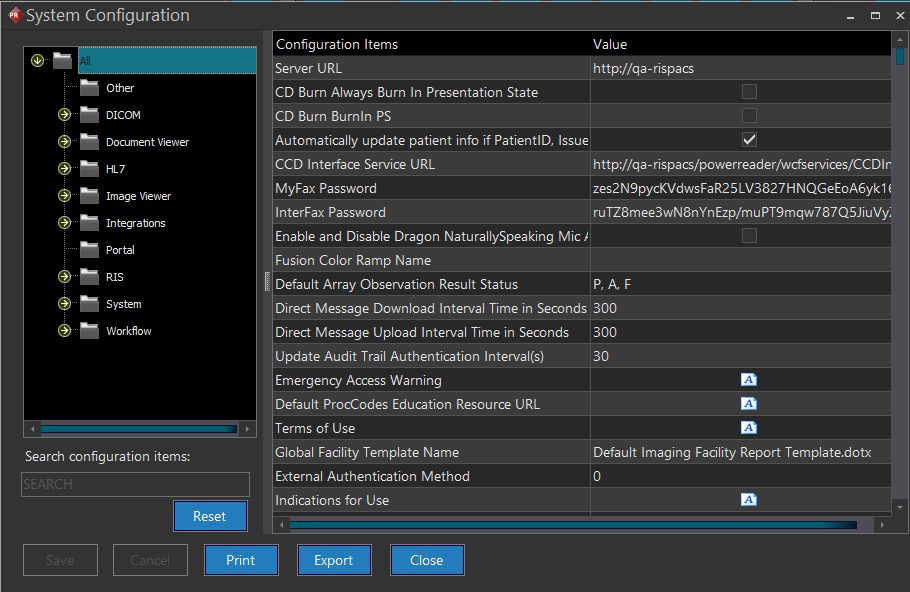Select the Document Viewer tree item
This screenshot has height=592, width=910.
[147, 142]
